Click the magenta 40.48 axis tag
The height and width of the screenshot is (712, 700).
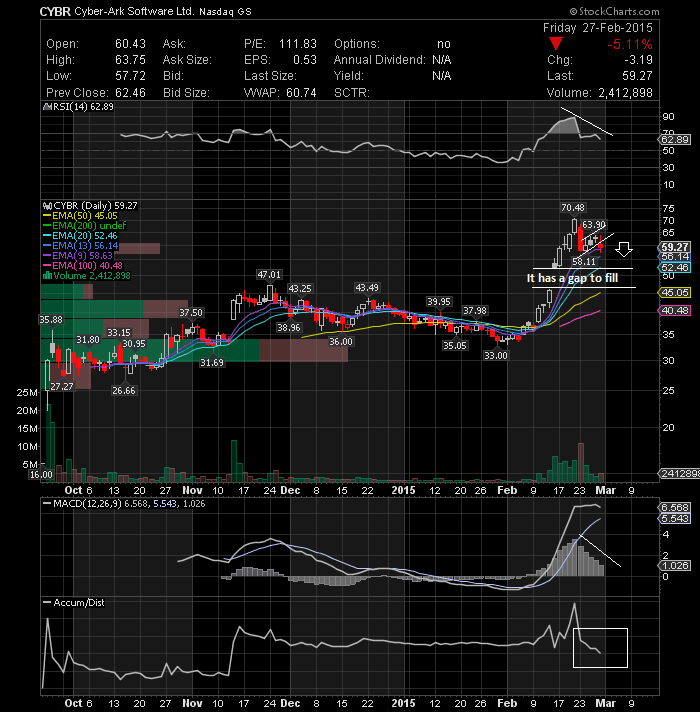tap(675, 311)
